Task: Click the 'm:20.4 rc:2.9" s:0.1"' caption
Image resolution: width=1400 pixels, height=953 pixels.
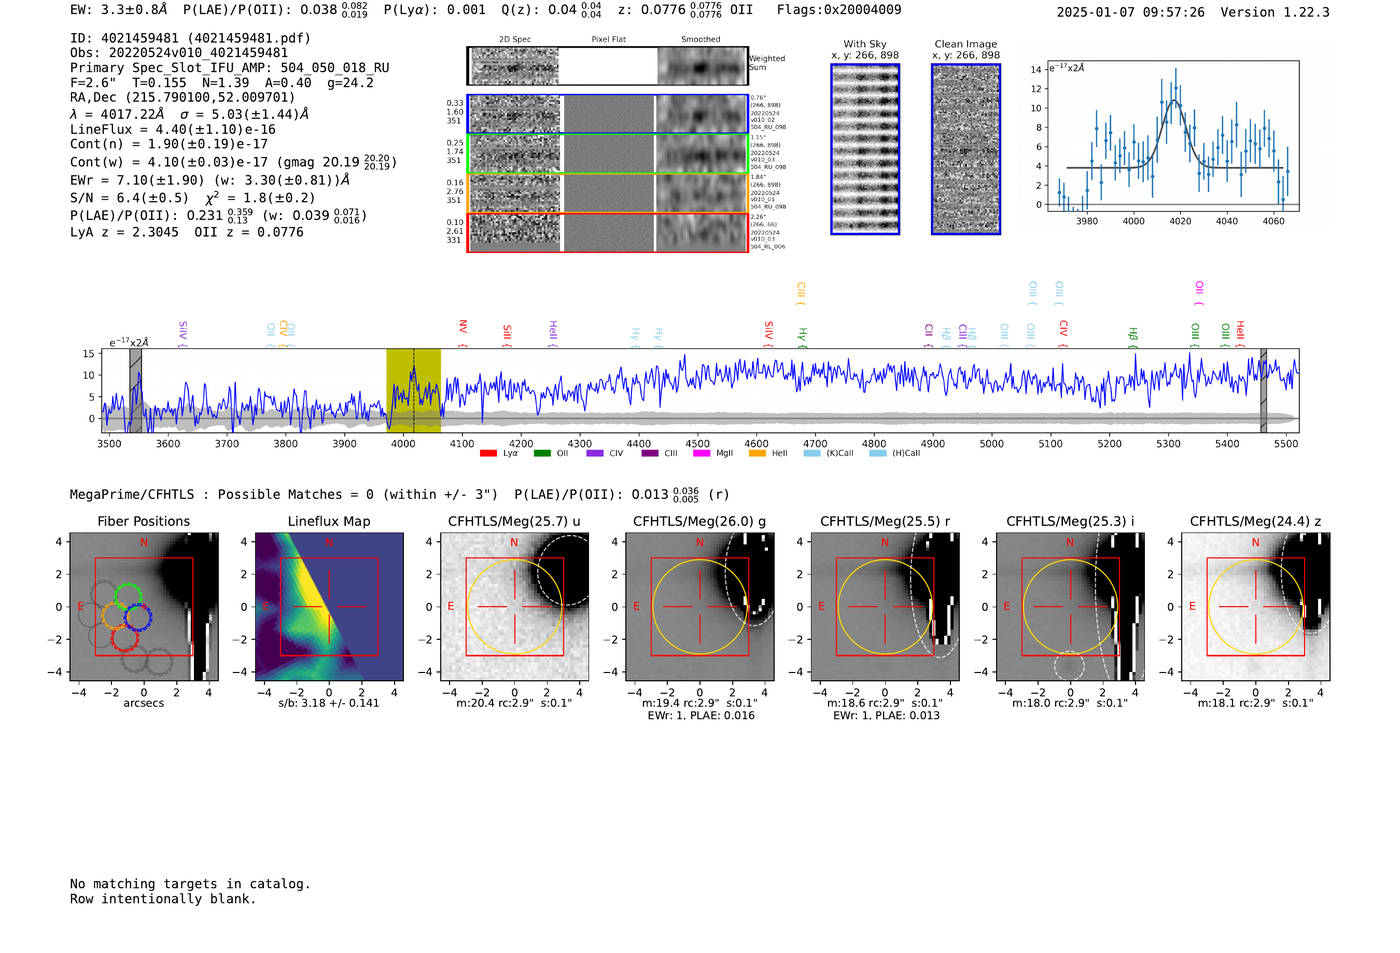Action: [515, 703]
